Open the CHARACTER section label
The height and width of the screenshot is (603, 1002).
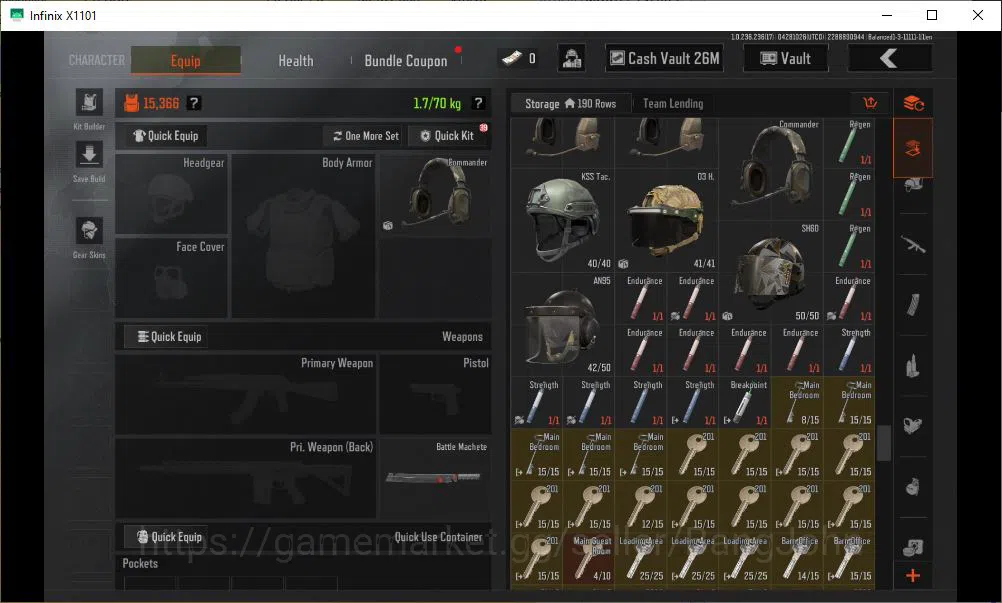(x=97, y=60)
